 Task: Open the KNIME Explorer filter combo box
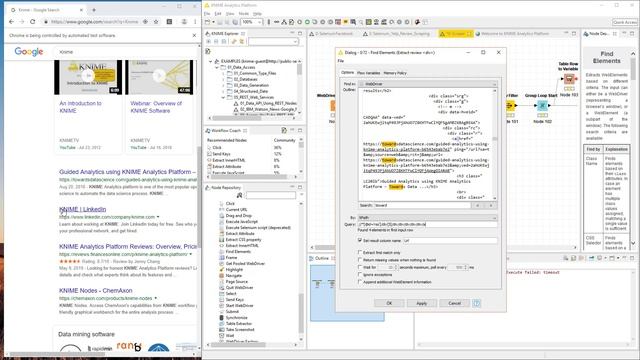[273, 42]
